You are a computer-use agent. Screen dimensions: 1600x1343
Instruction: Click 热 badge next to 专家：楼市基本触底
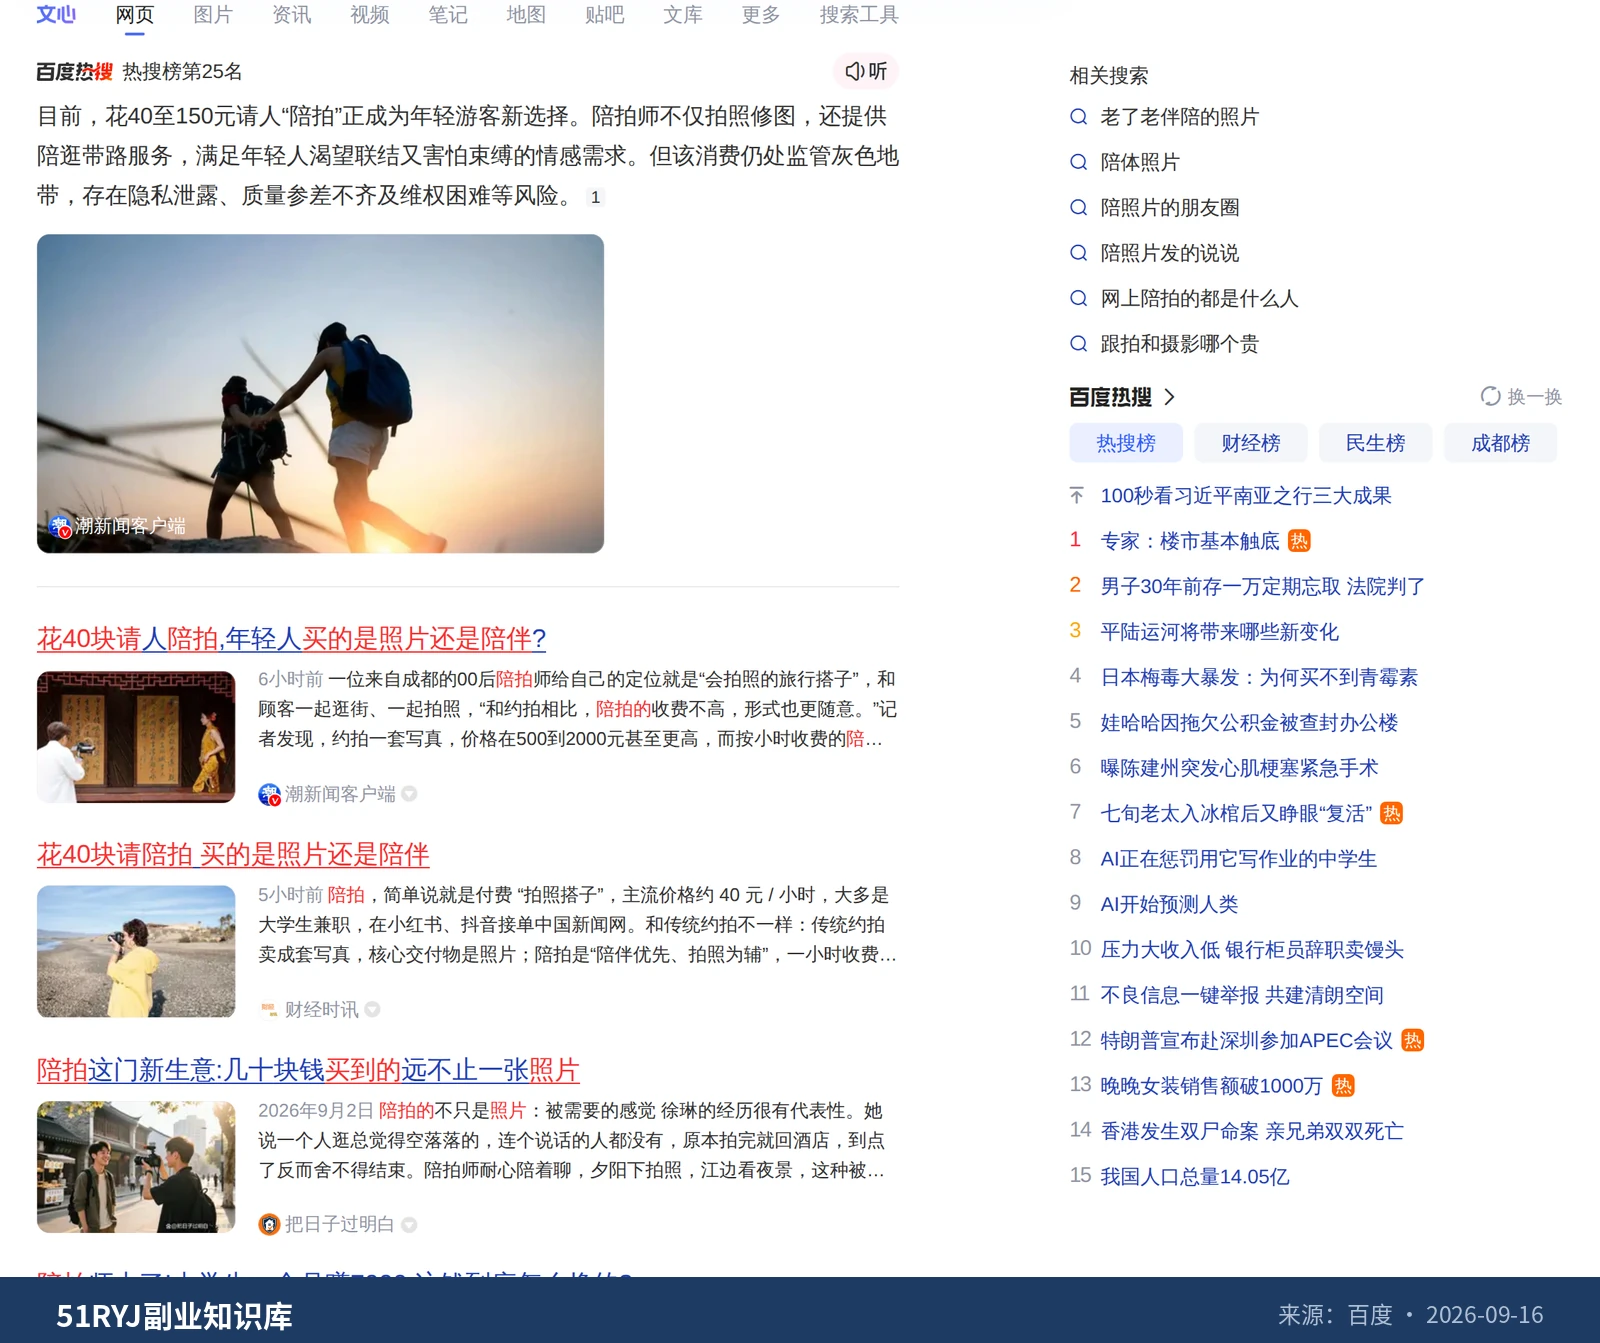[x=1299, y=541]
